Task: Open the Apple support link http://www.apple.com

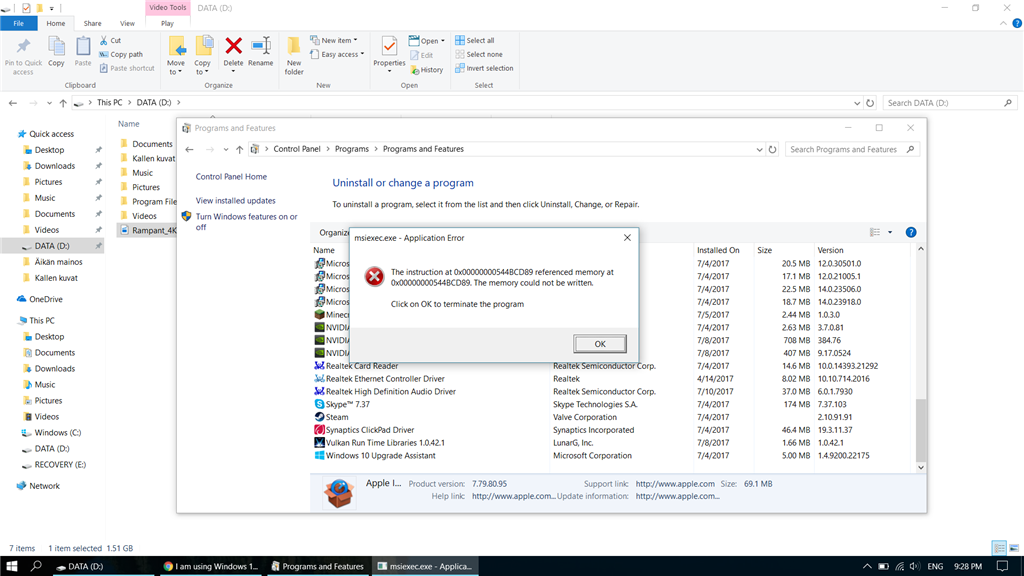Action: click(675, 484)
